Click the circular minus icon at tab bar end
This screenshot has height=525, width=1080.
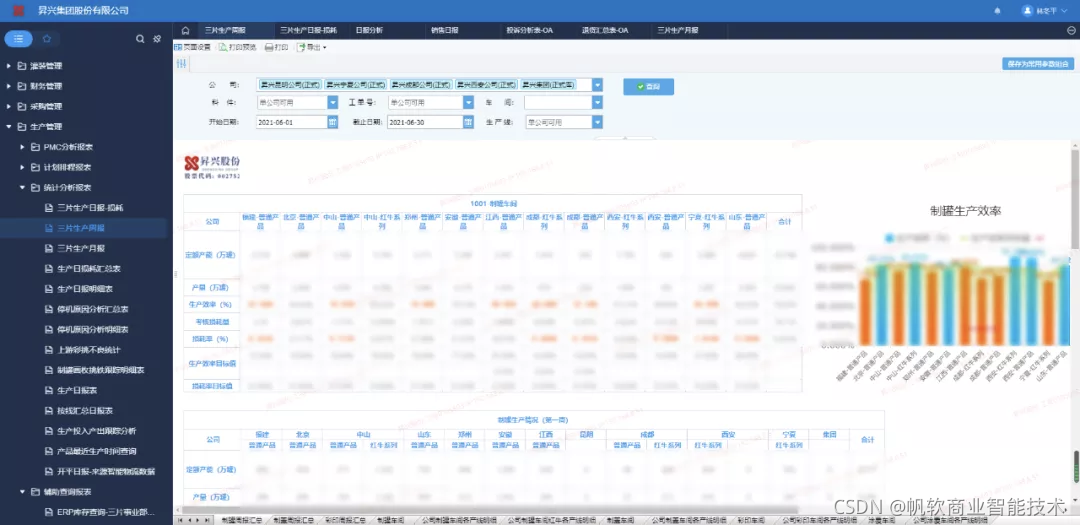point(1071,31)
